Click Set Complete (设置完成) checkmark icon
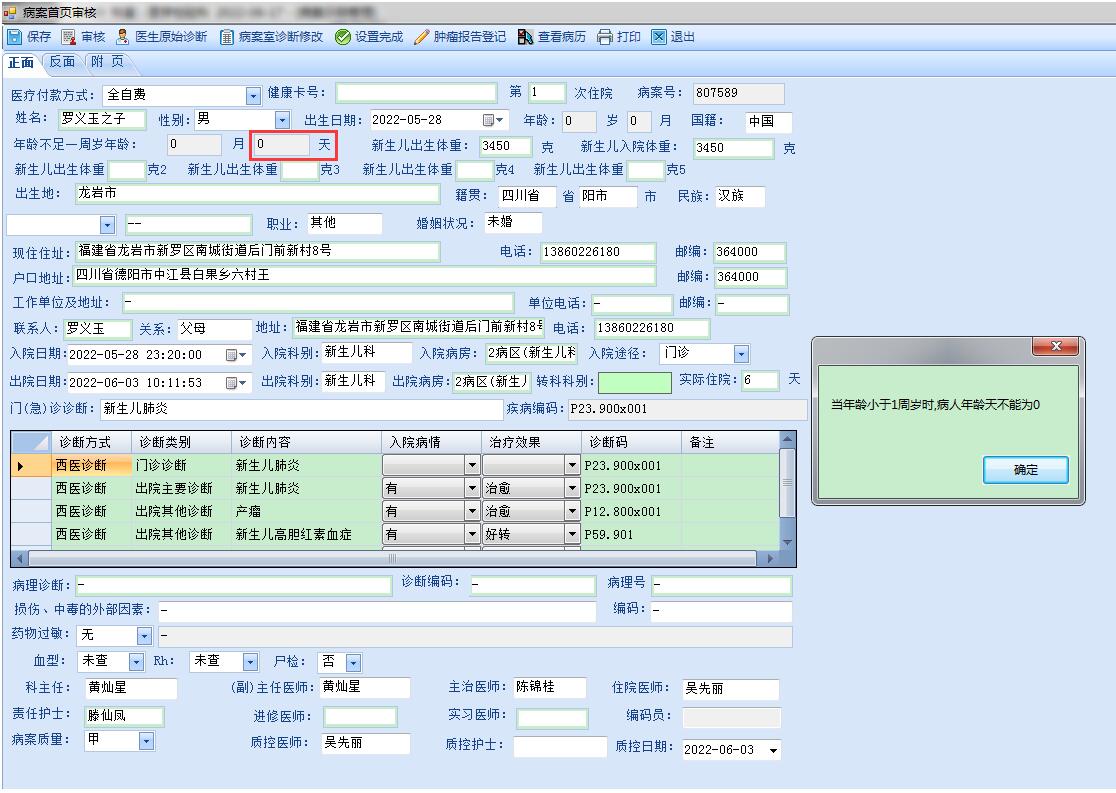Screen dimensions: 1116x793 pos(368,37)
